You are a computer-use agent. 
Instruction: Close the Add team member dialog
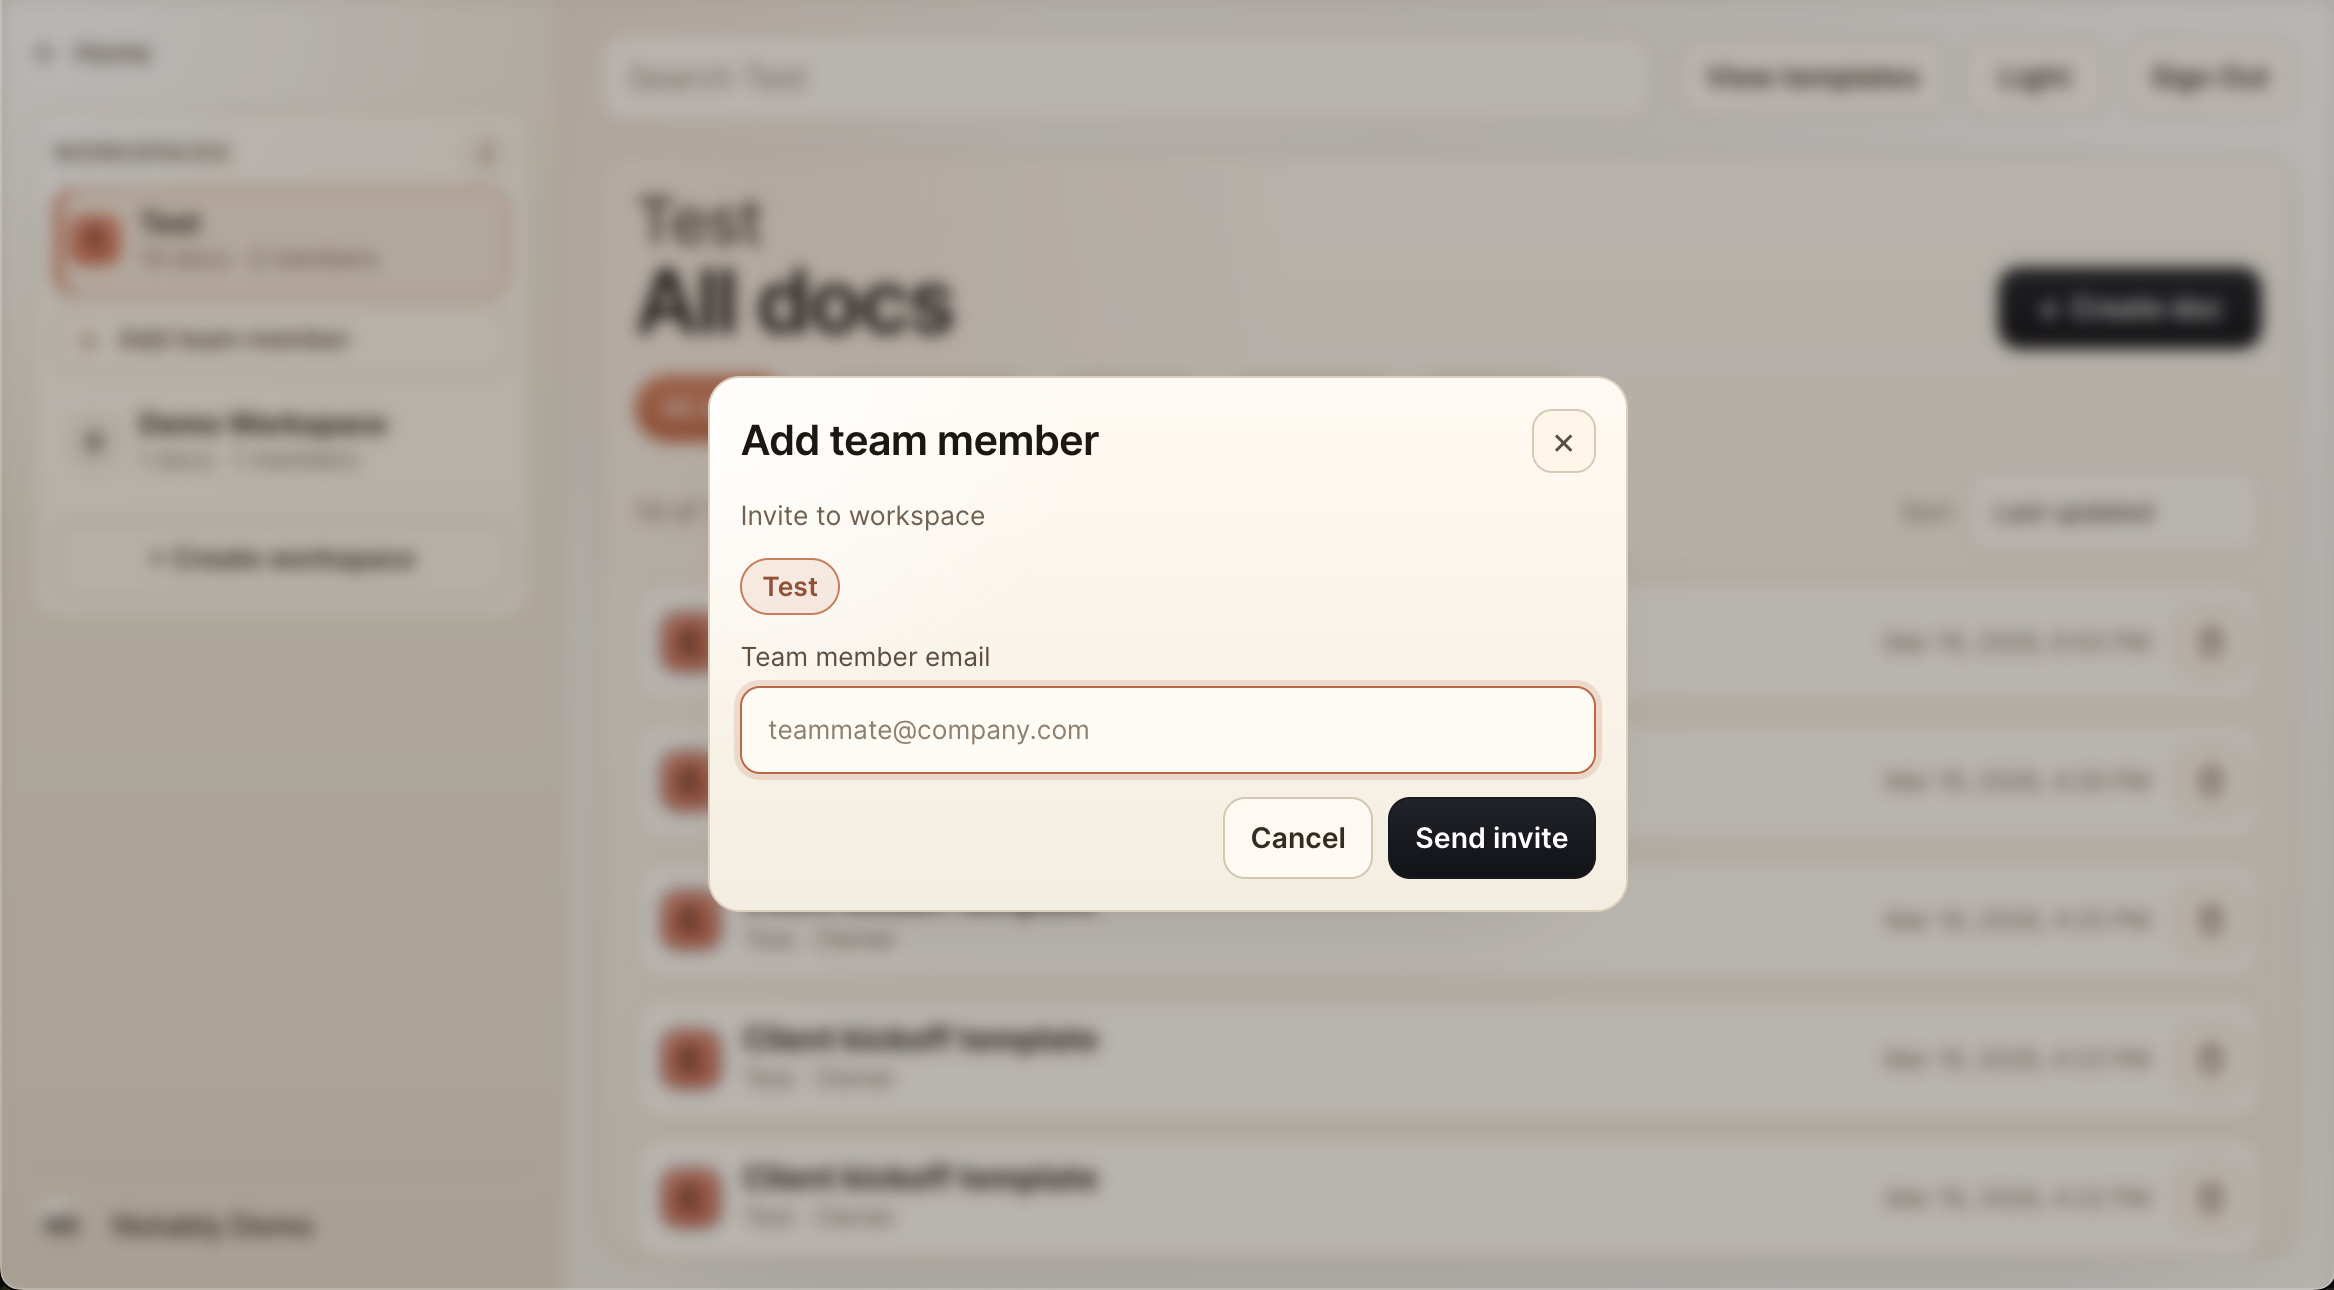click(1563, 441)
